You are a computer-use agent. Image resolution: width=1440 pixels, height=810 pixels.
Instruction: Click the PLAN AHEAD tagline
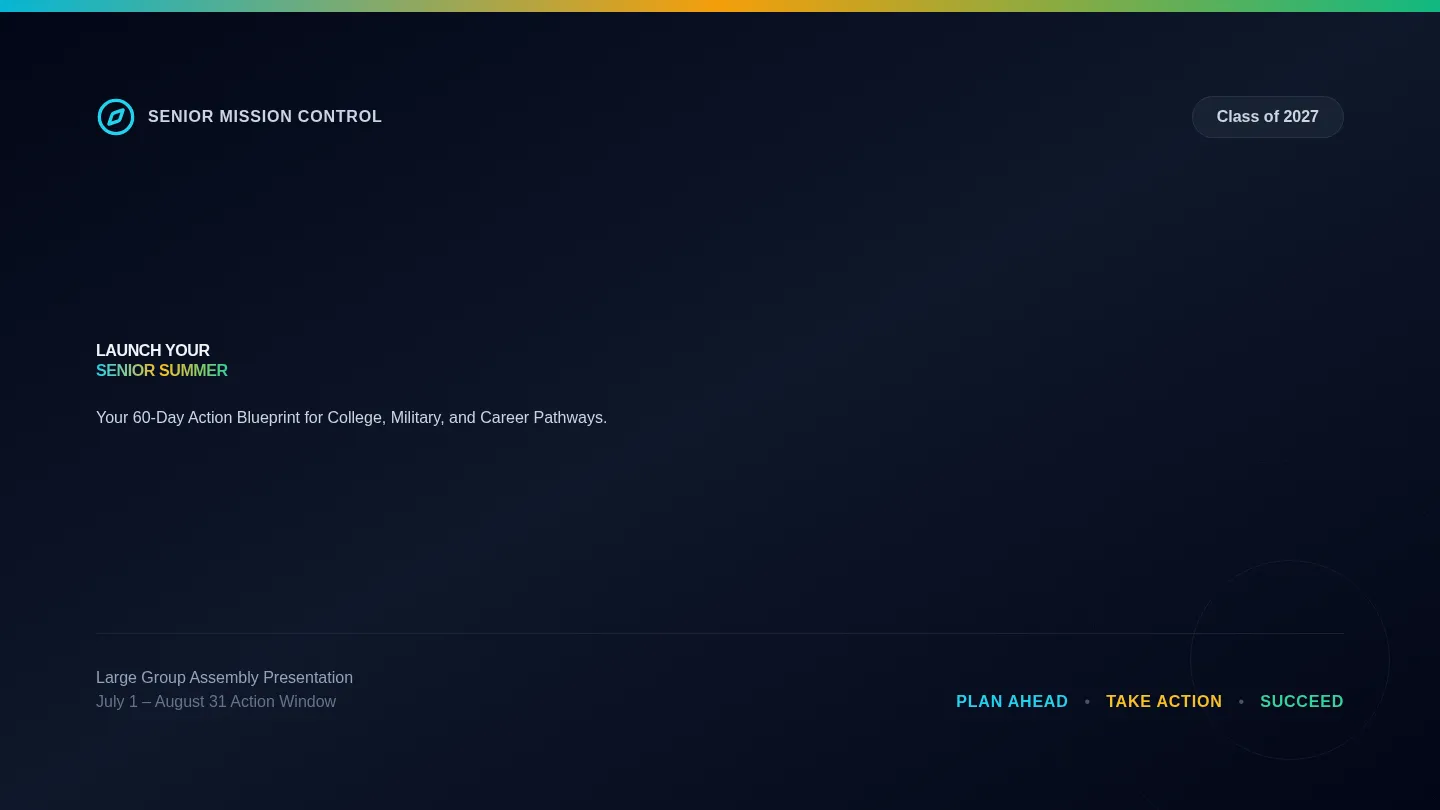tap(1012, 702)
